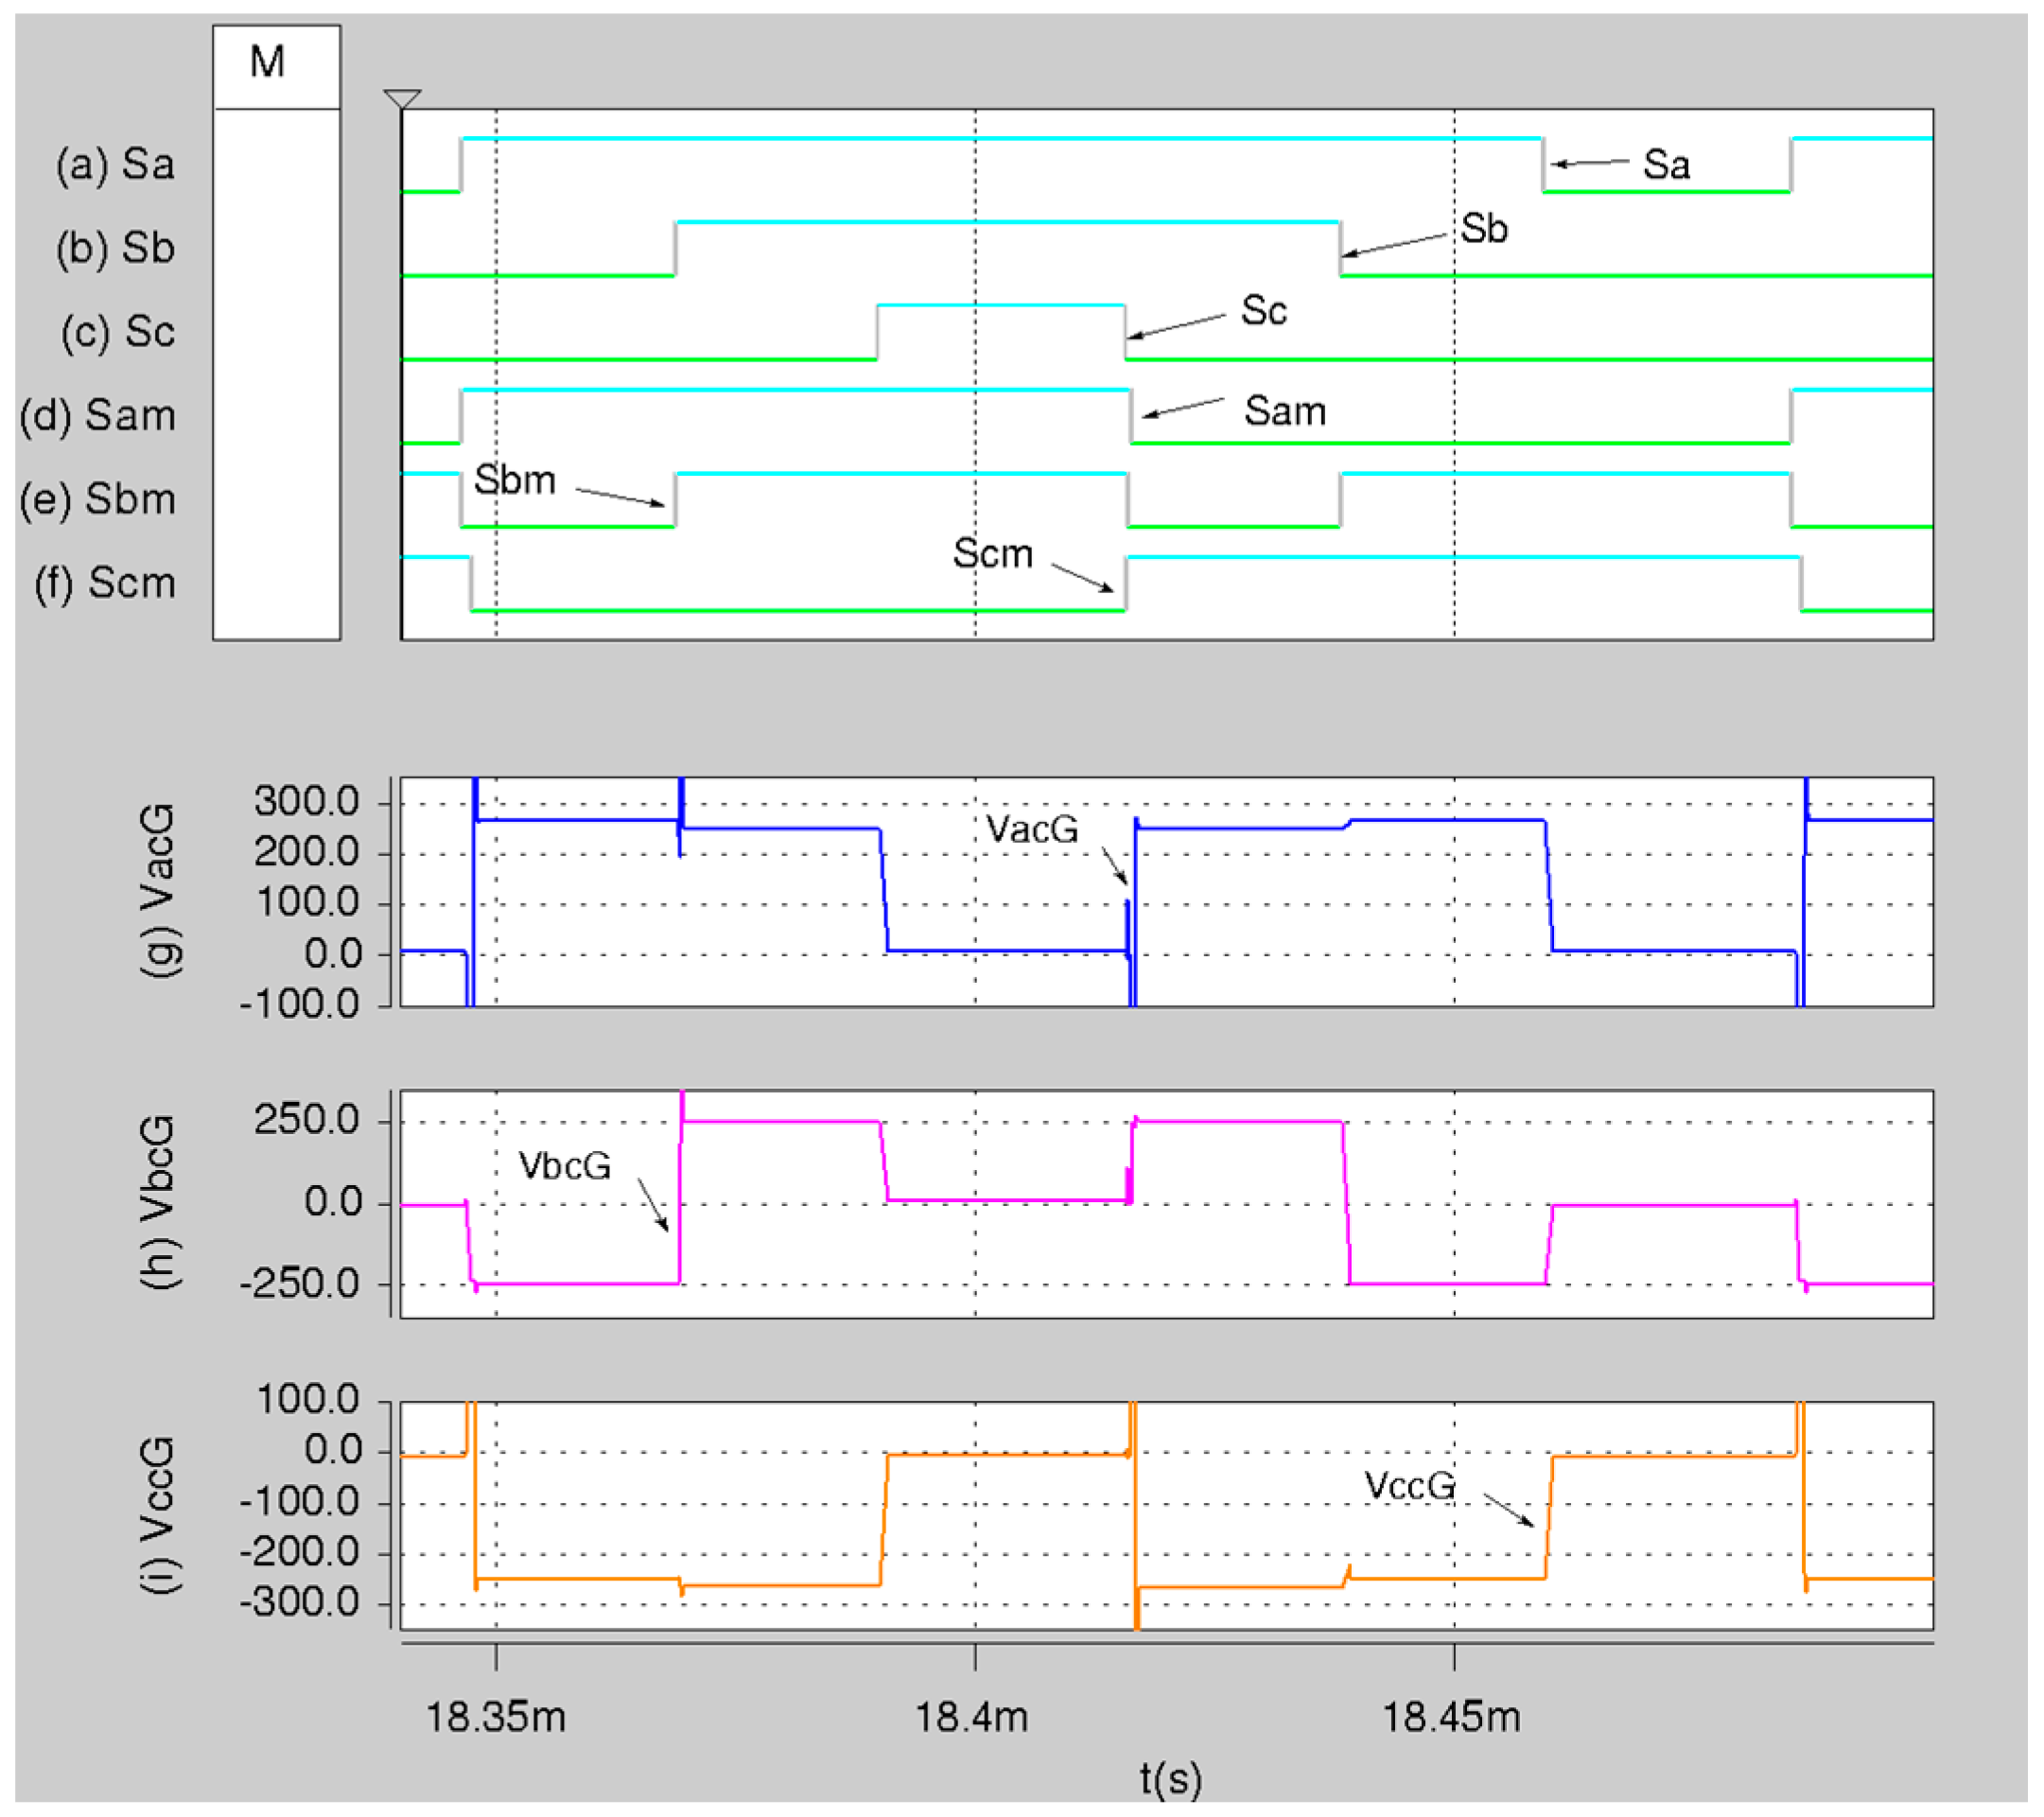Select the (f) Scm signal label
Screen dimensions: 2044x1817
[105, 584]
